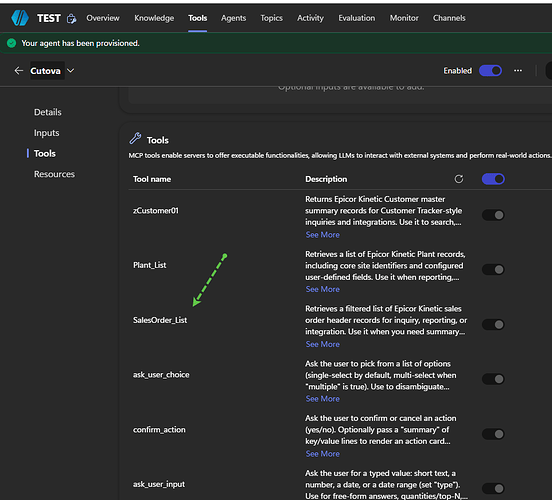Click the green checkmark success icon

pos(12,43)
